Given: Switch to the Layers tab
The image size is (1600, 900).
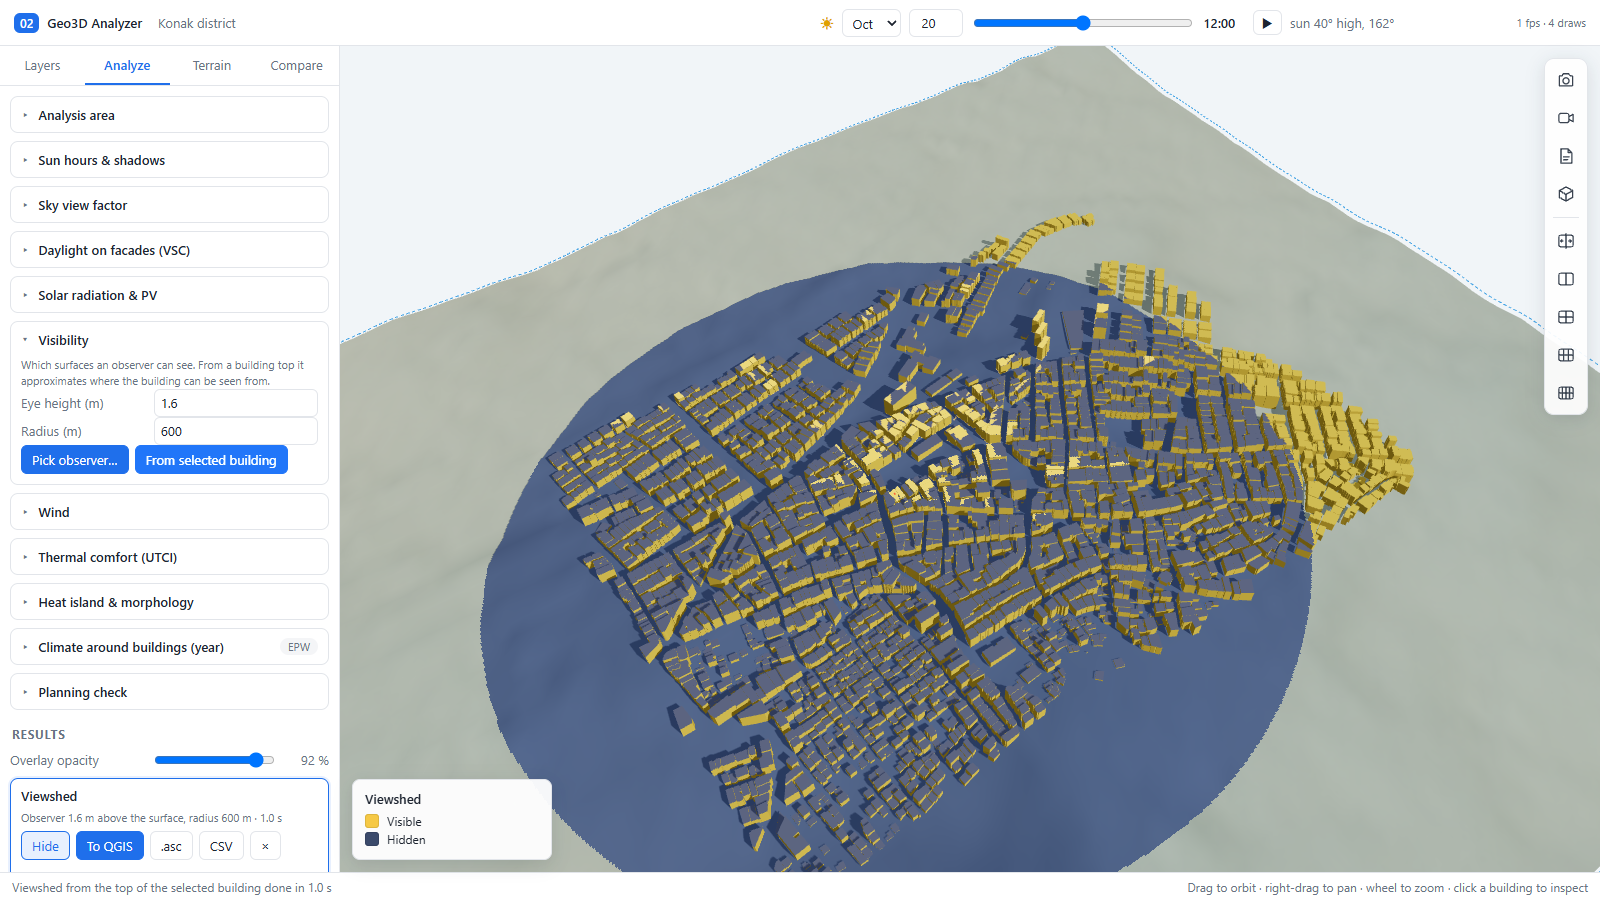Looking at the screenshot, I should [42, 65].
